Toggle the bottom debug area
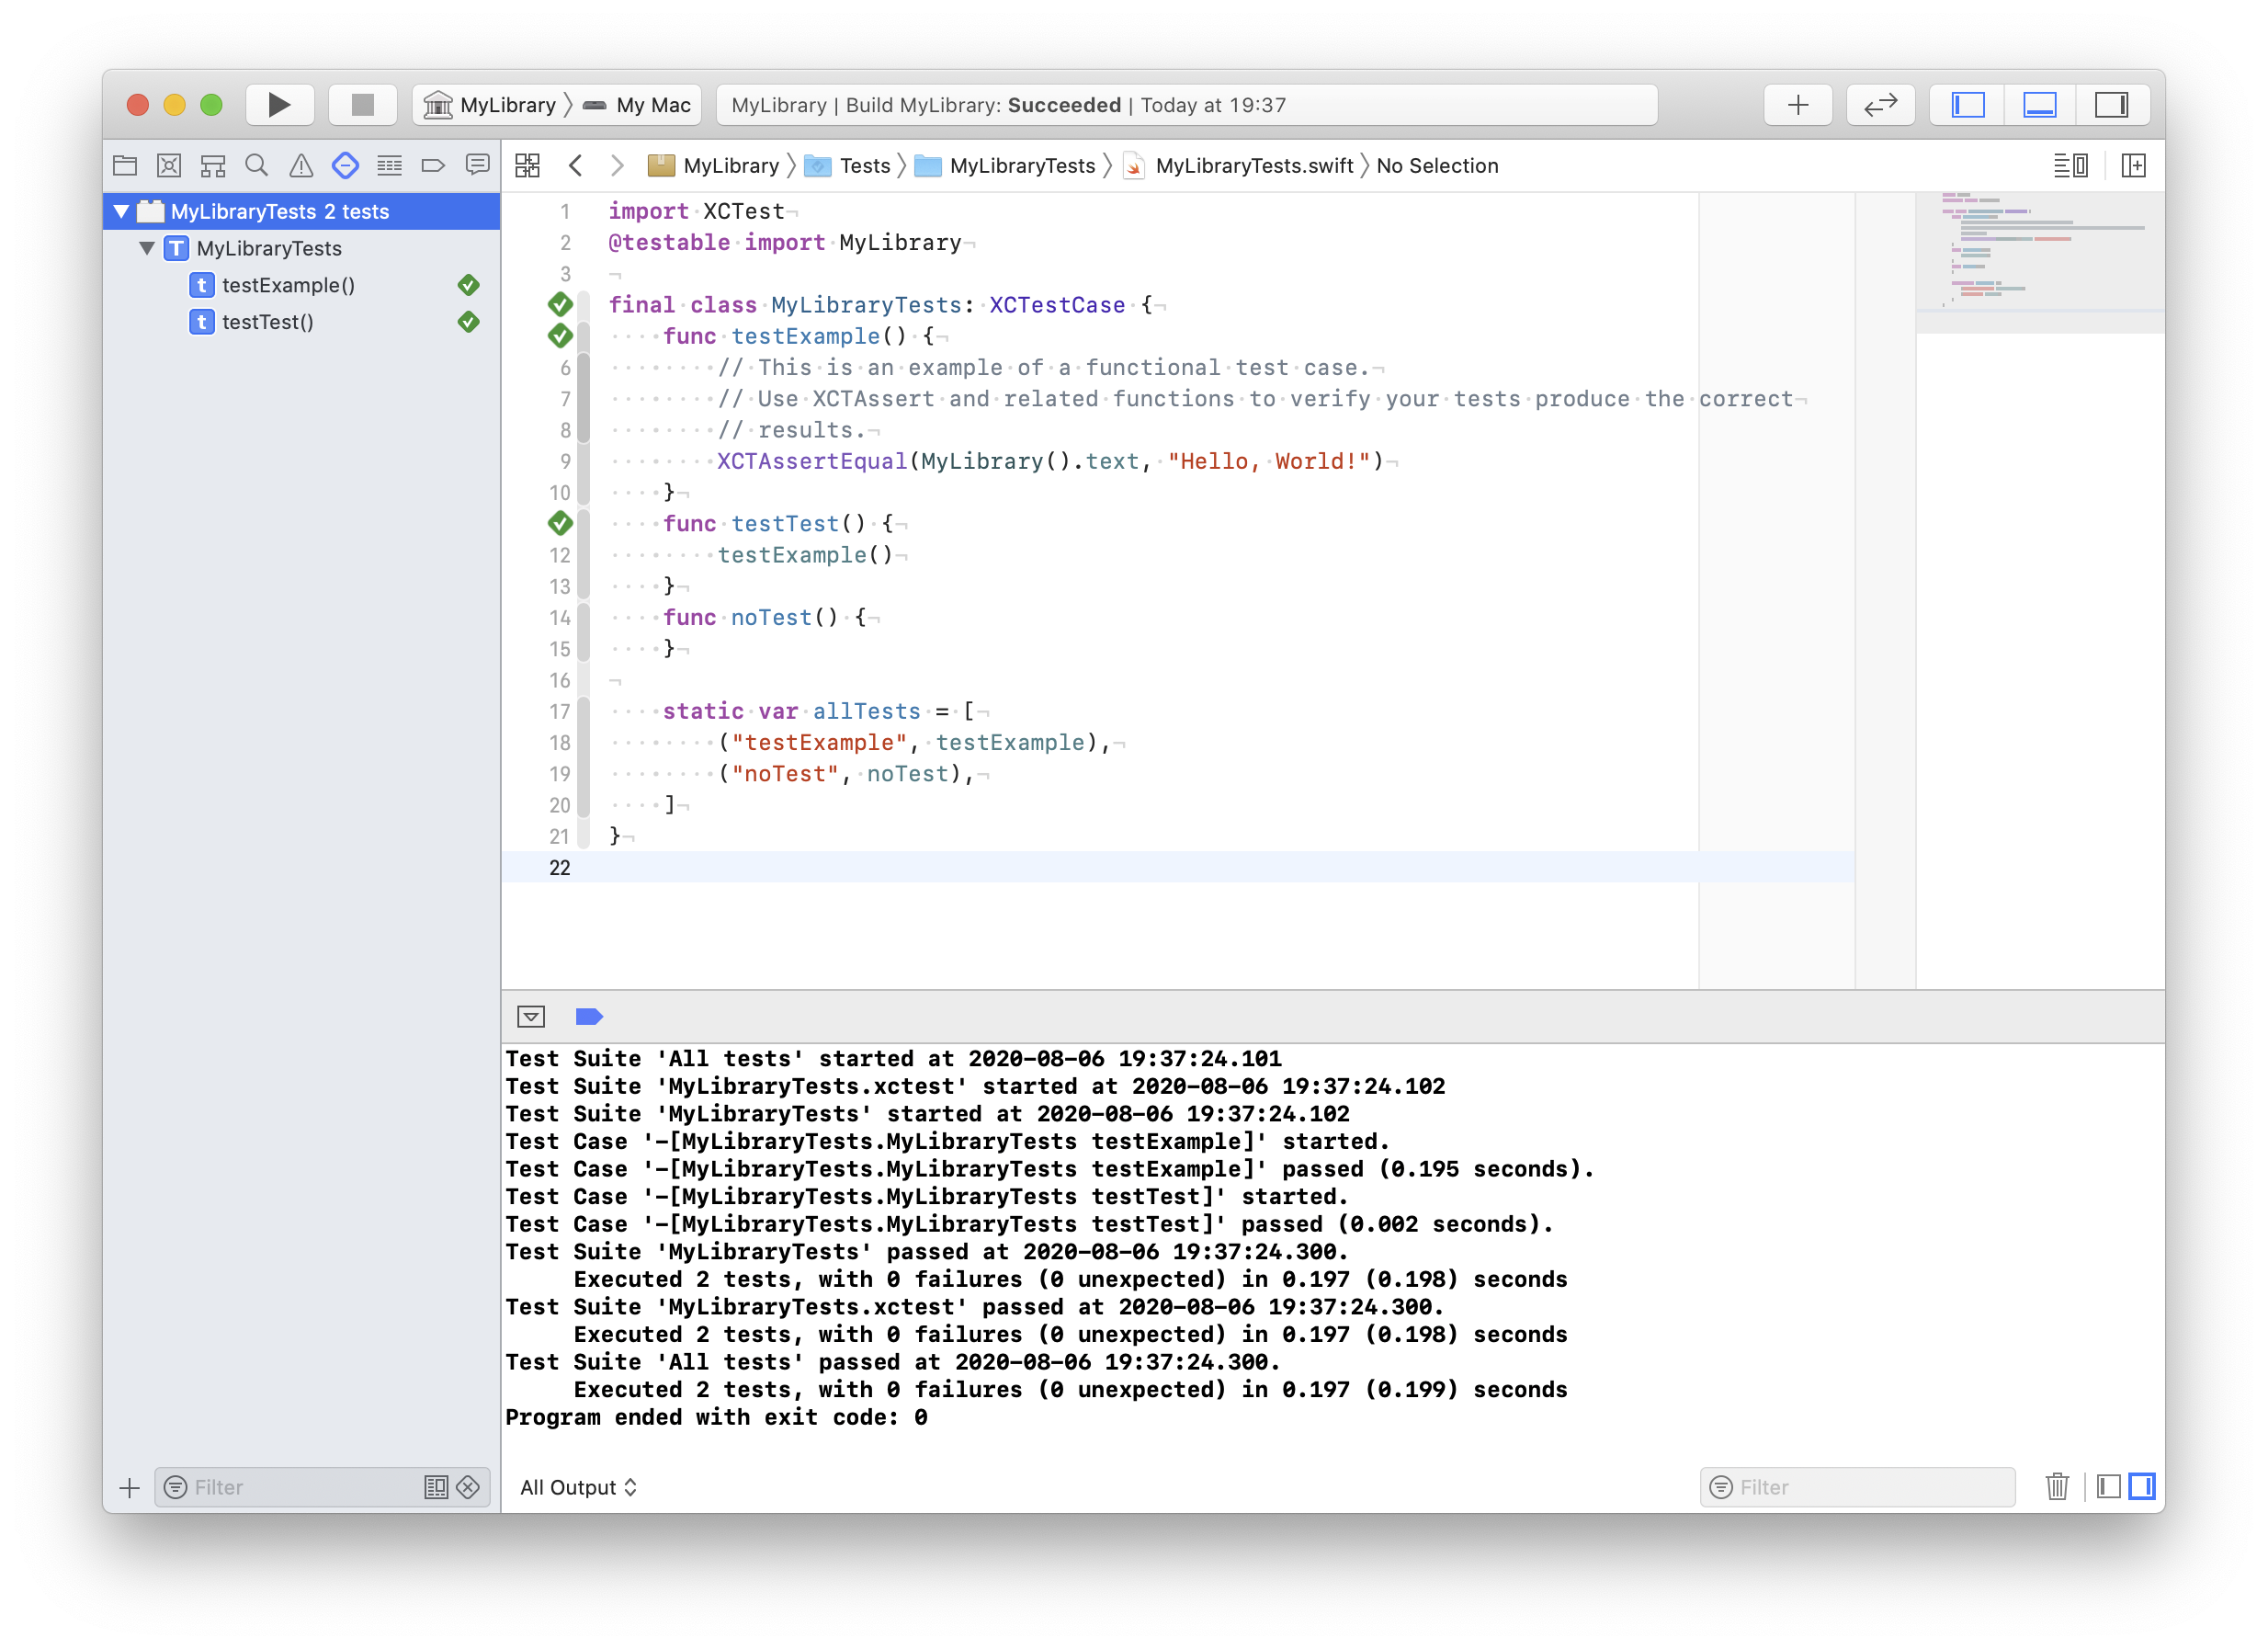Screen dimensions: 2268x1649 2039,105
